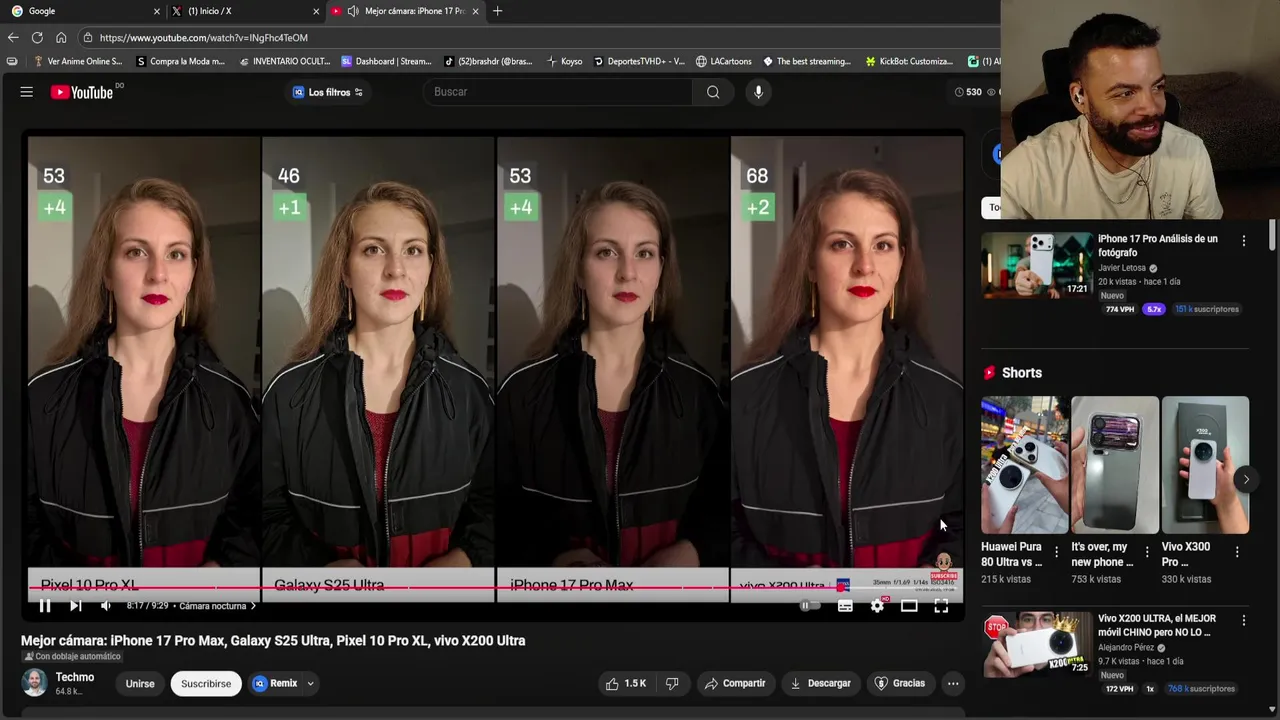The width and height of the screenshot is (1280, 720).
Task: Select the 'Mejor cámara: iPhone 17' YouTube tab
Action: click(x=405, y=11)
